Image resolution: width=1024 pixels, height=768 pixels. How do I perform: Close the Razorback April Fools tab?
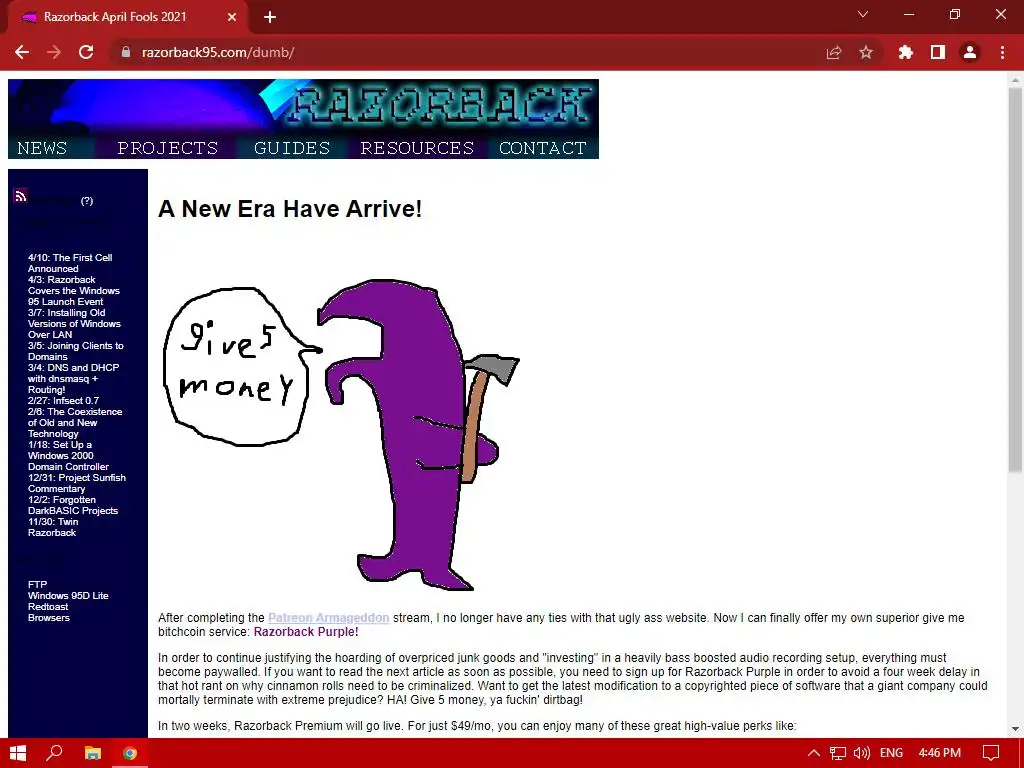[232, 17]
